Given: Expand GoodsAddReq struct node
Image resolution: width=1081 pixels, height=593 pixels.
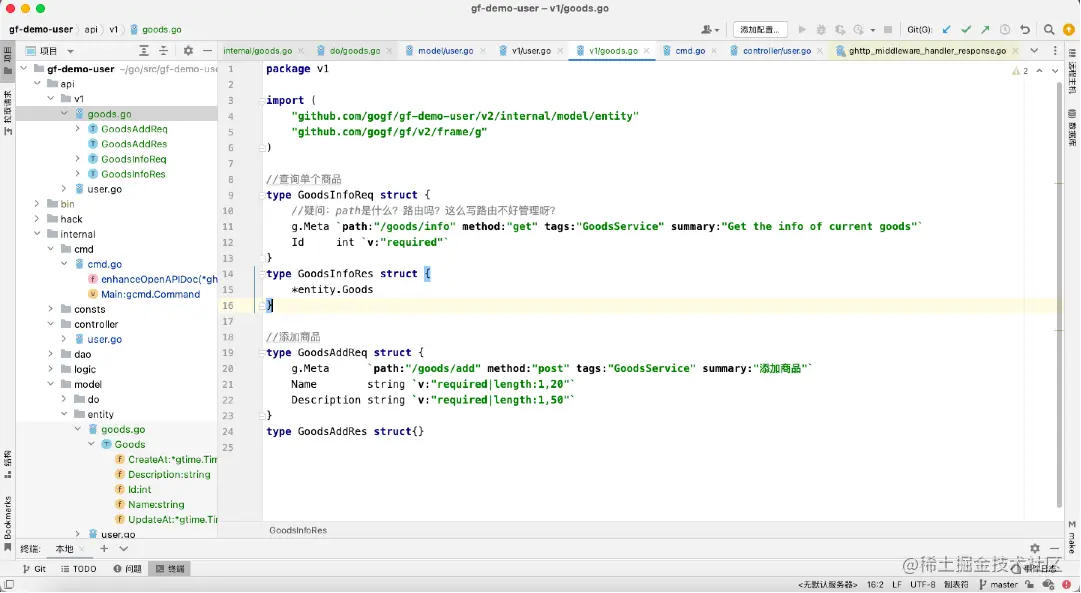Looking at the screenshot, I should click(x=78, y=129).
